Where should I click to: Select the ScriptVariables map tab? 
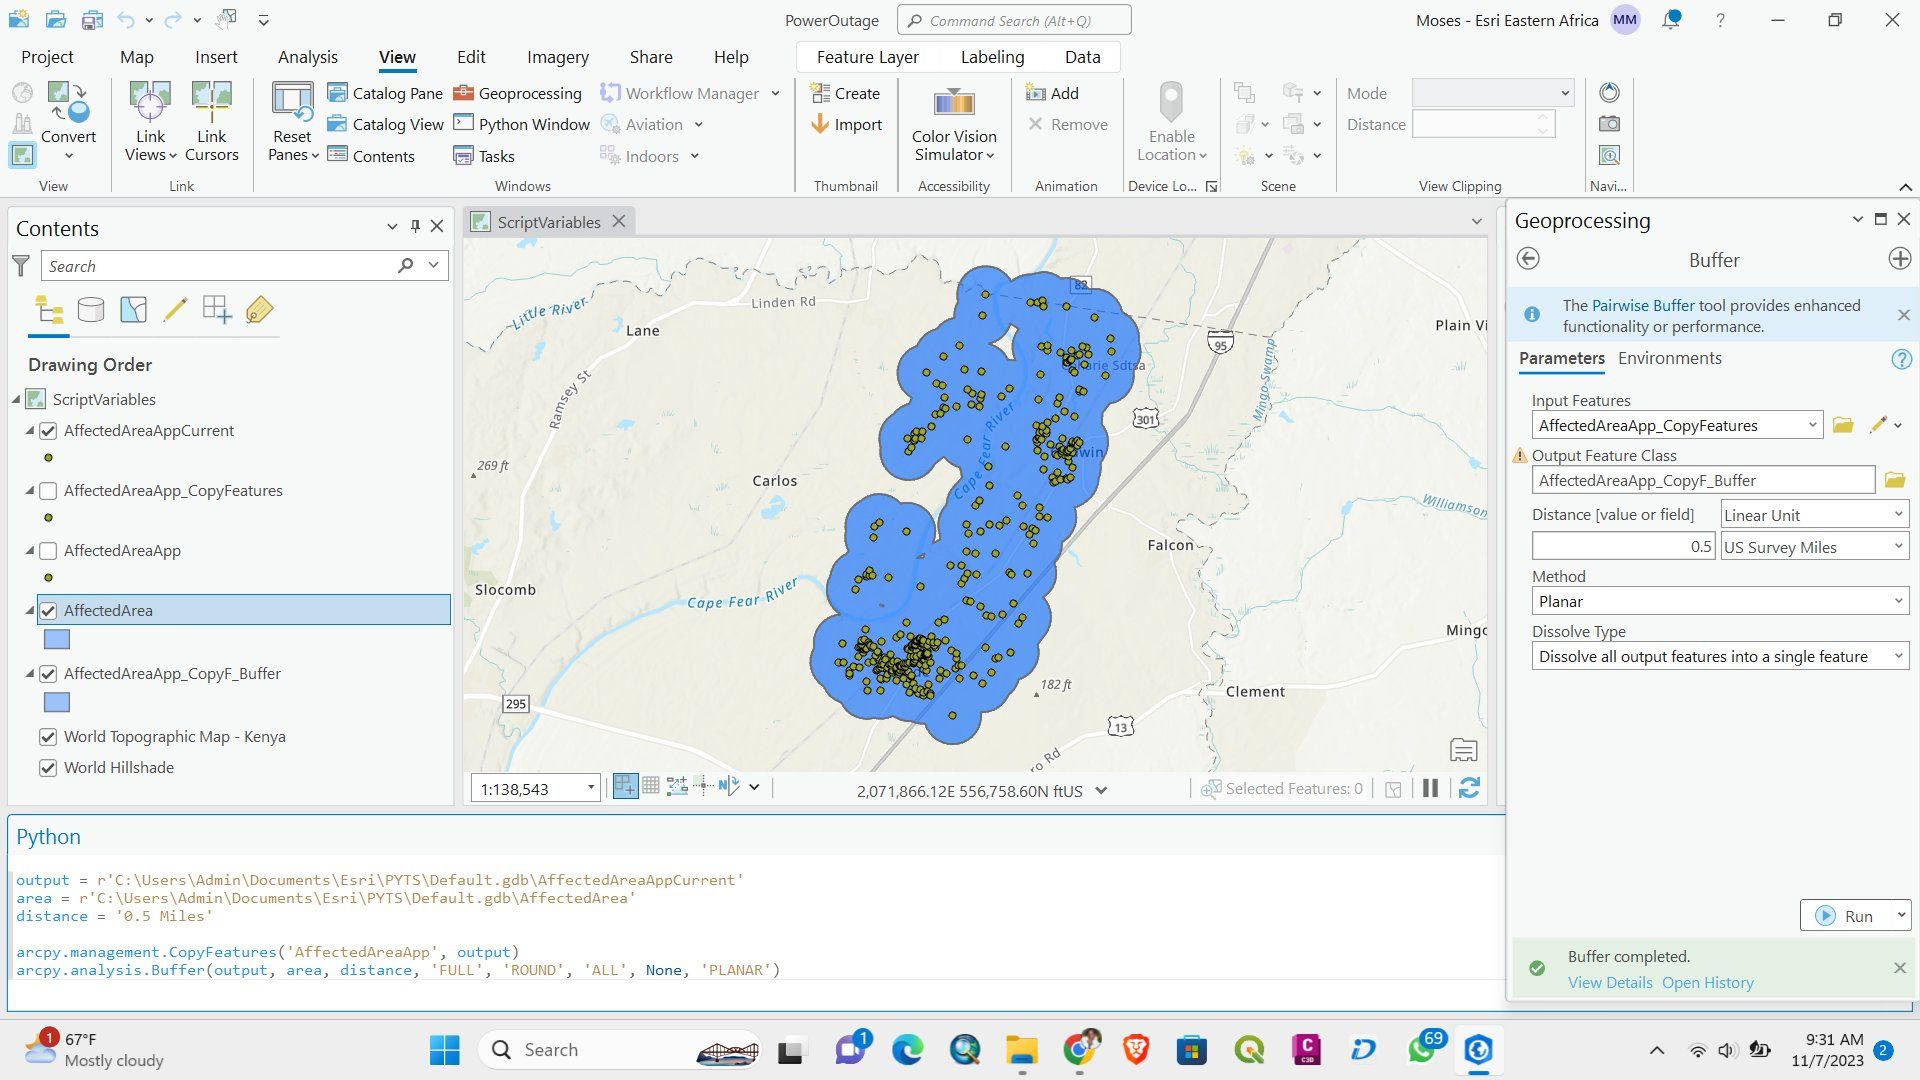(x=548, y=222)
